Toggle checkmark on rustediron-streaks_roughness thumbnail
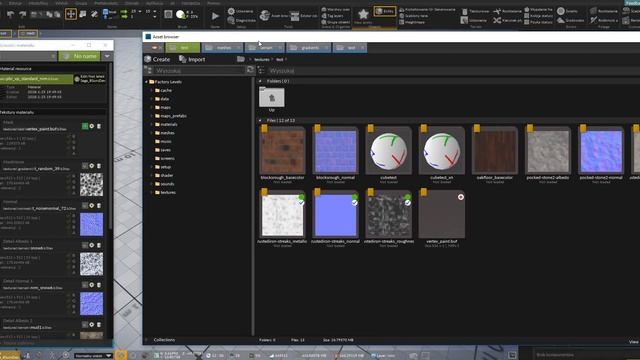640x360 pixels. tap(408, 202)
